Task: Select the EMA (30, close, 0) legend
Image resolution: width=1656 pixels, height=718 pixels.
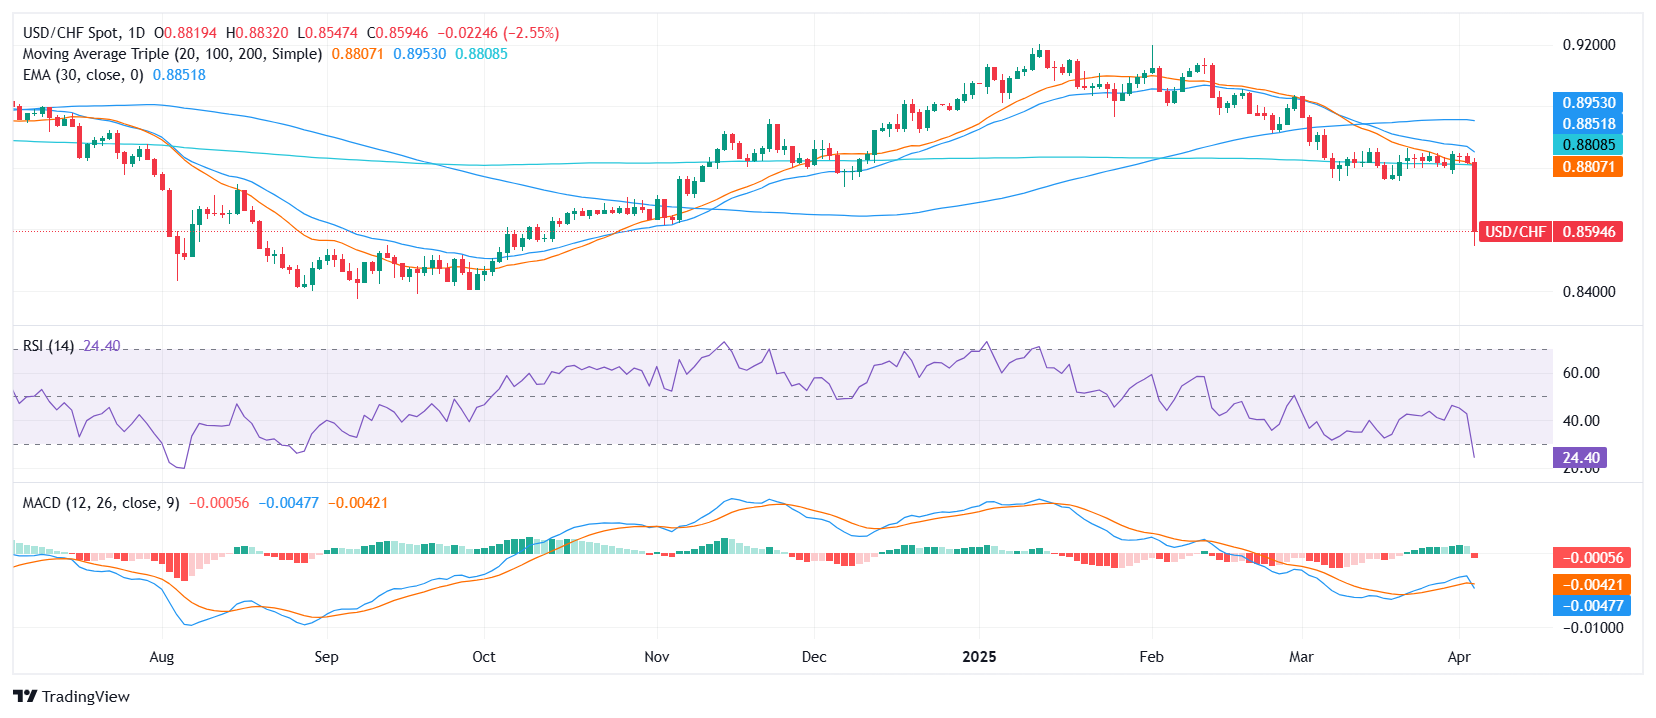Action: [x=83, y=75]
